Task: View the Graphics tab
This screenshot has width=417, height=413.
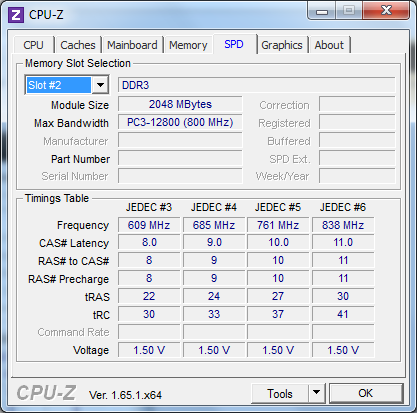Action: [x=282, y=45]
